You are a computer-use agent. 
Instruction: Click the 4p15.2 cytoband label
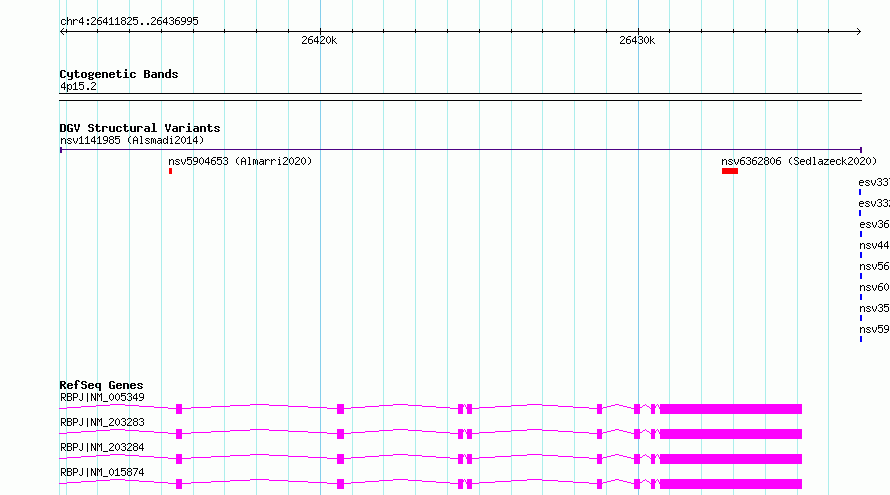[x=78, y=86]
